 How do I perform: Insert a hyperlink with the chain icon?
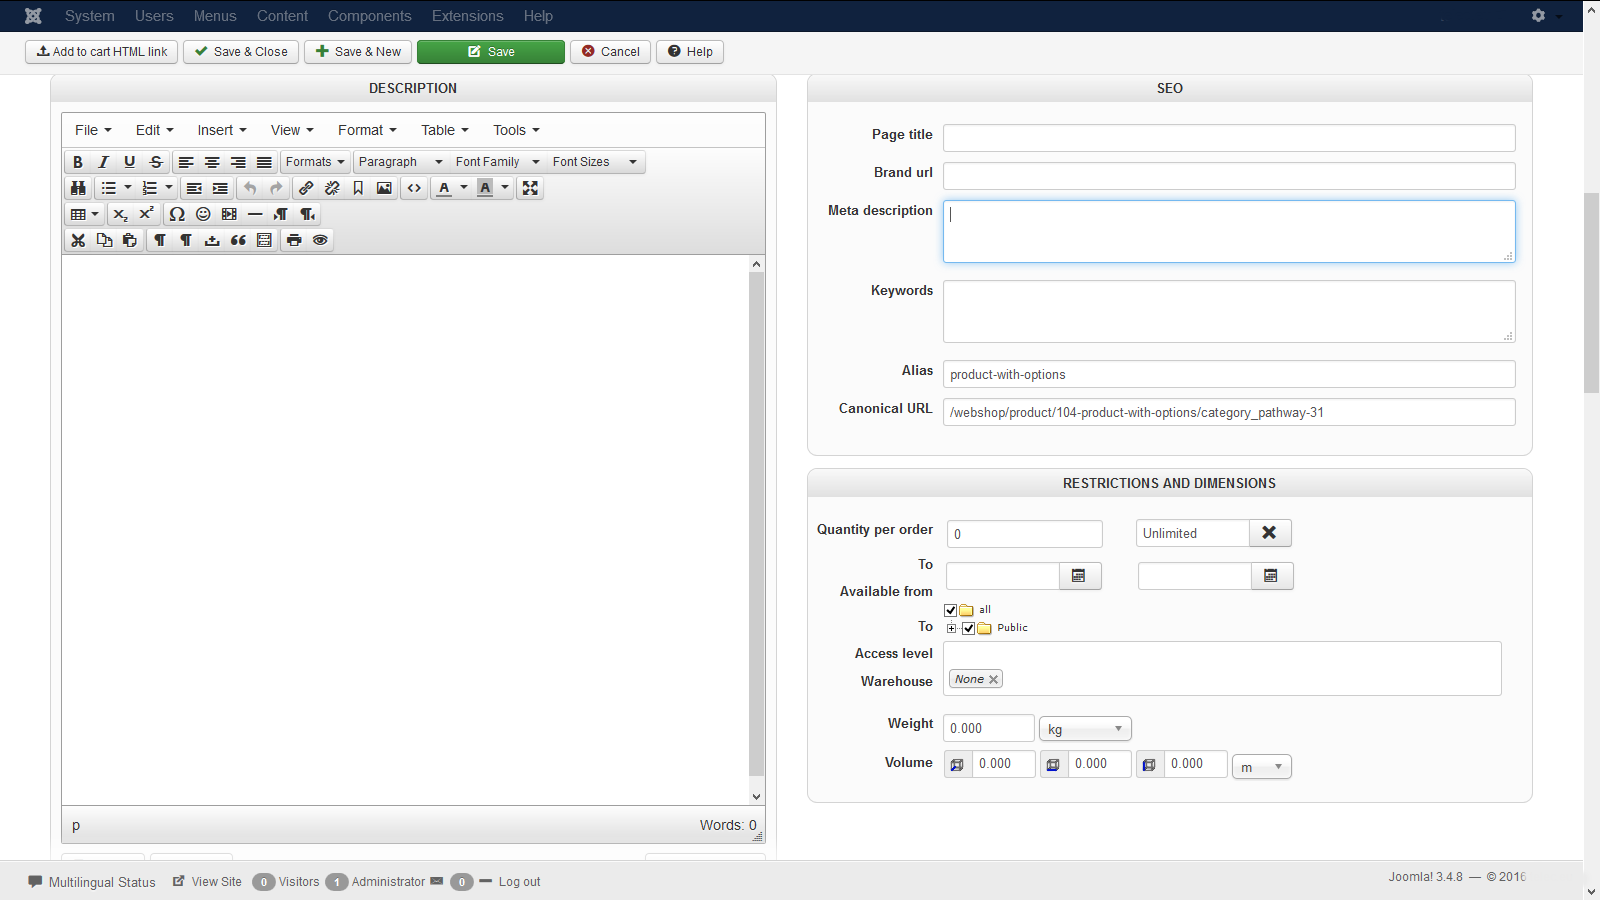point(306,188)
